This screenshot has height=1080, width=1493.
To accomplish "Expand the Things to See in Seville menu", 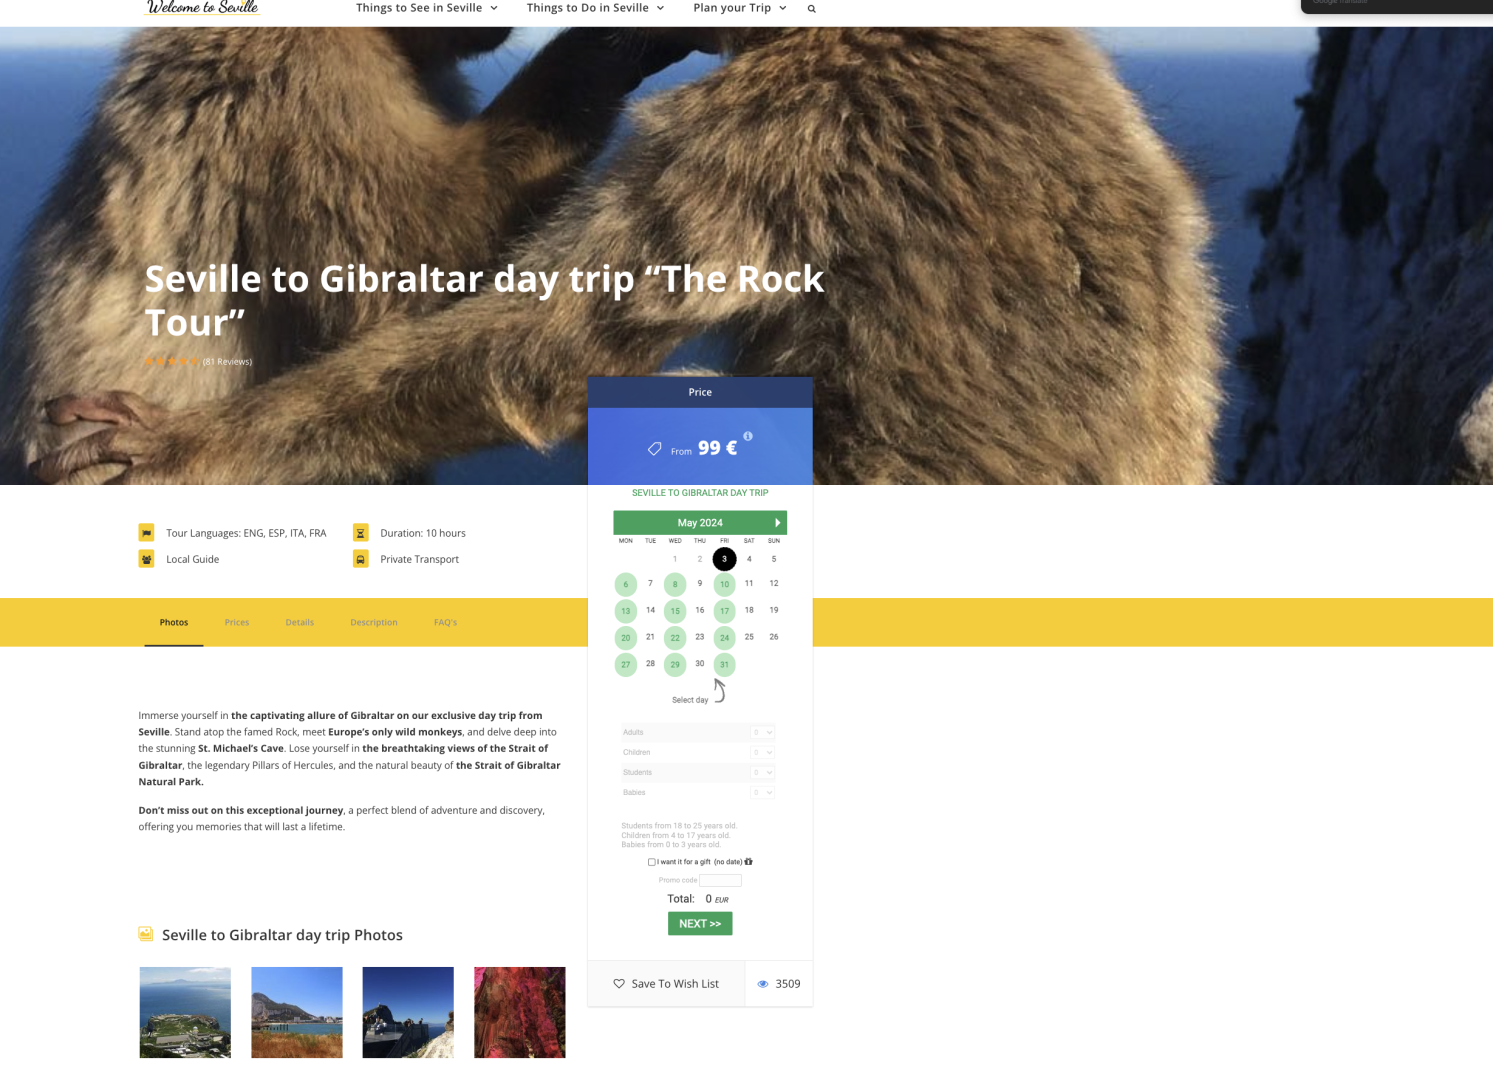I will [427, 8].
